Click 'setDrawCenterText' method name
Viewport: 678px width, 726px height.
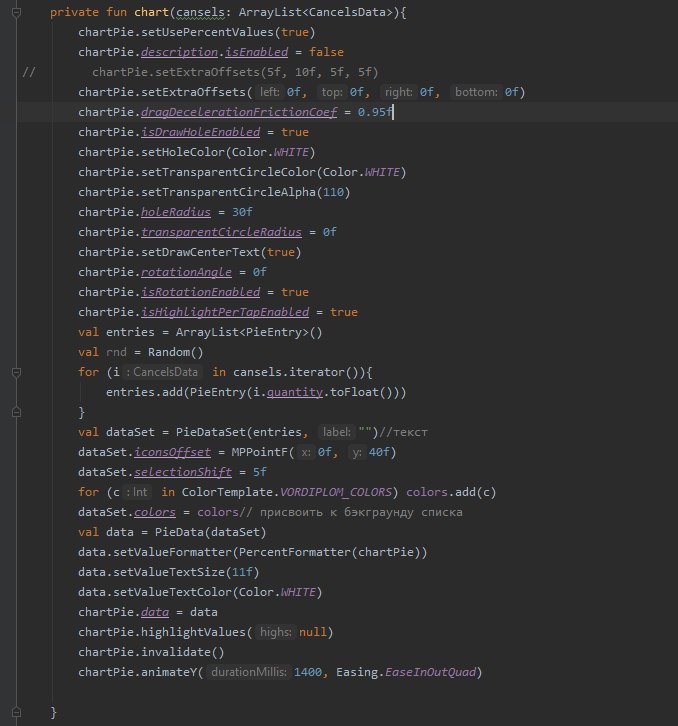click(x=201, y=252)
